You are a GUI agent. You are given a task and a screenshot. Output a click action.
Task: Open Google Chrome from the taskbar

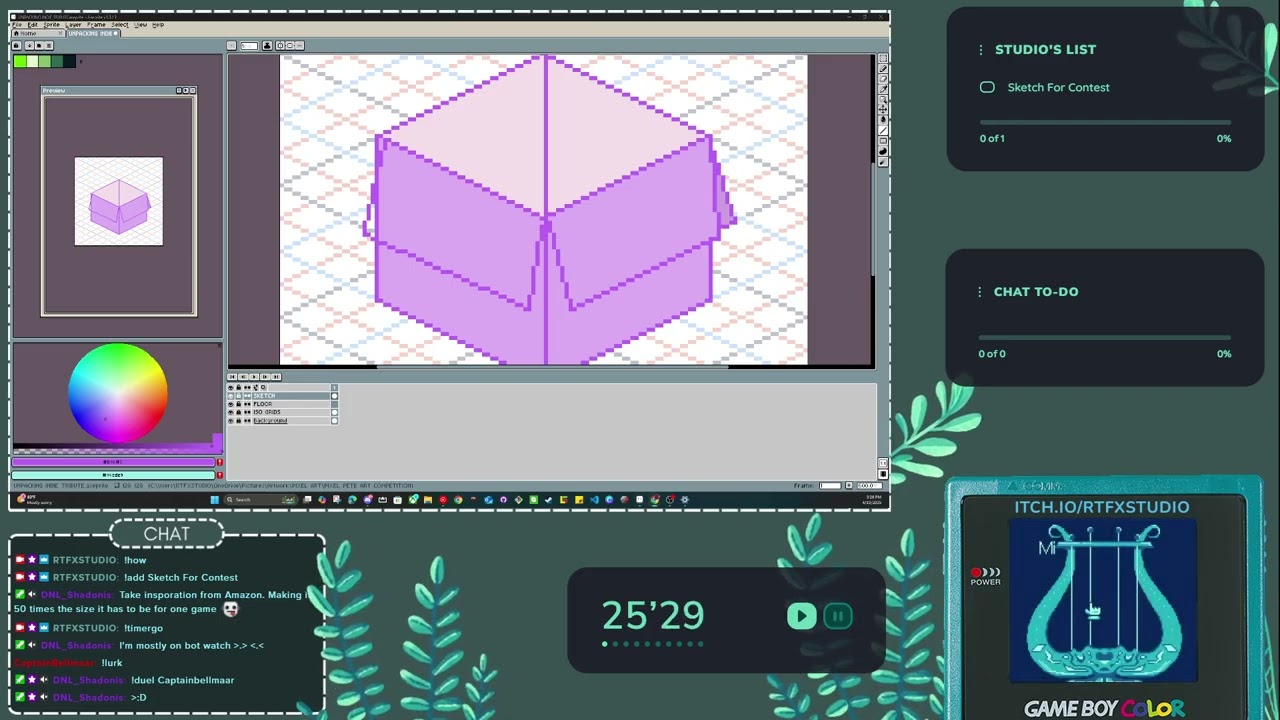tap(458, 499)
